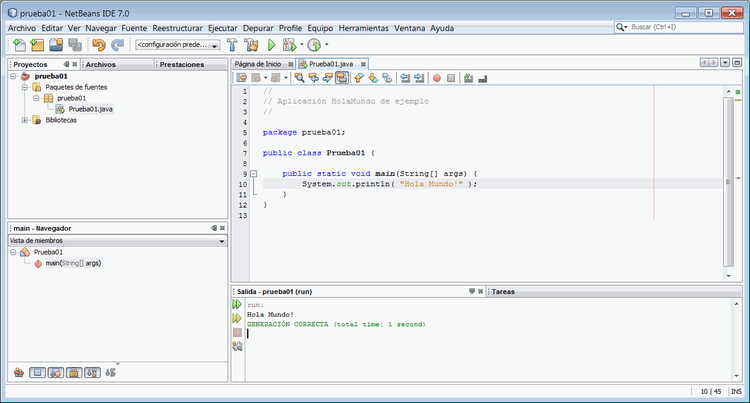The image size is (750, 403).
Task: Expand the Bibliotecas node
Action: [25, 120]
